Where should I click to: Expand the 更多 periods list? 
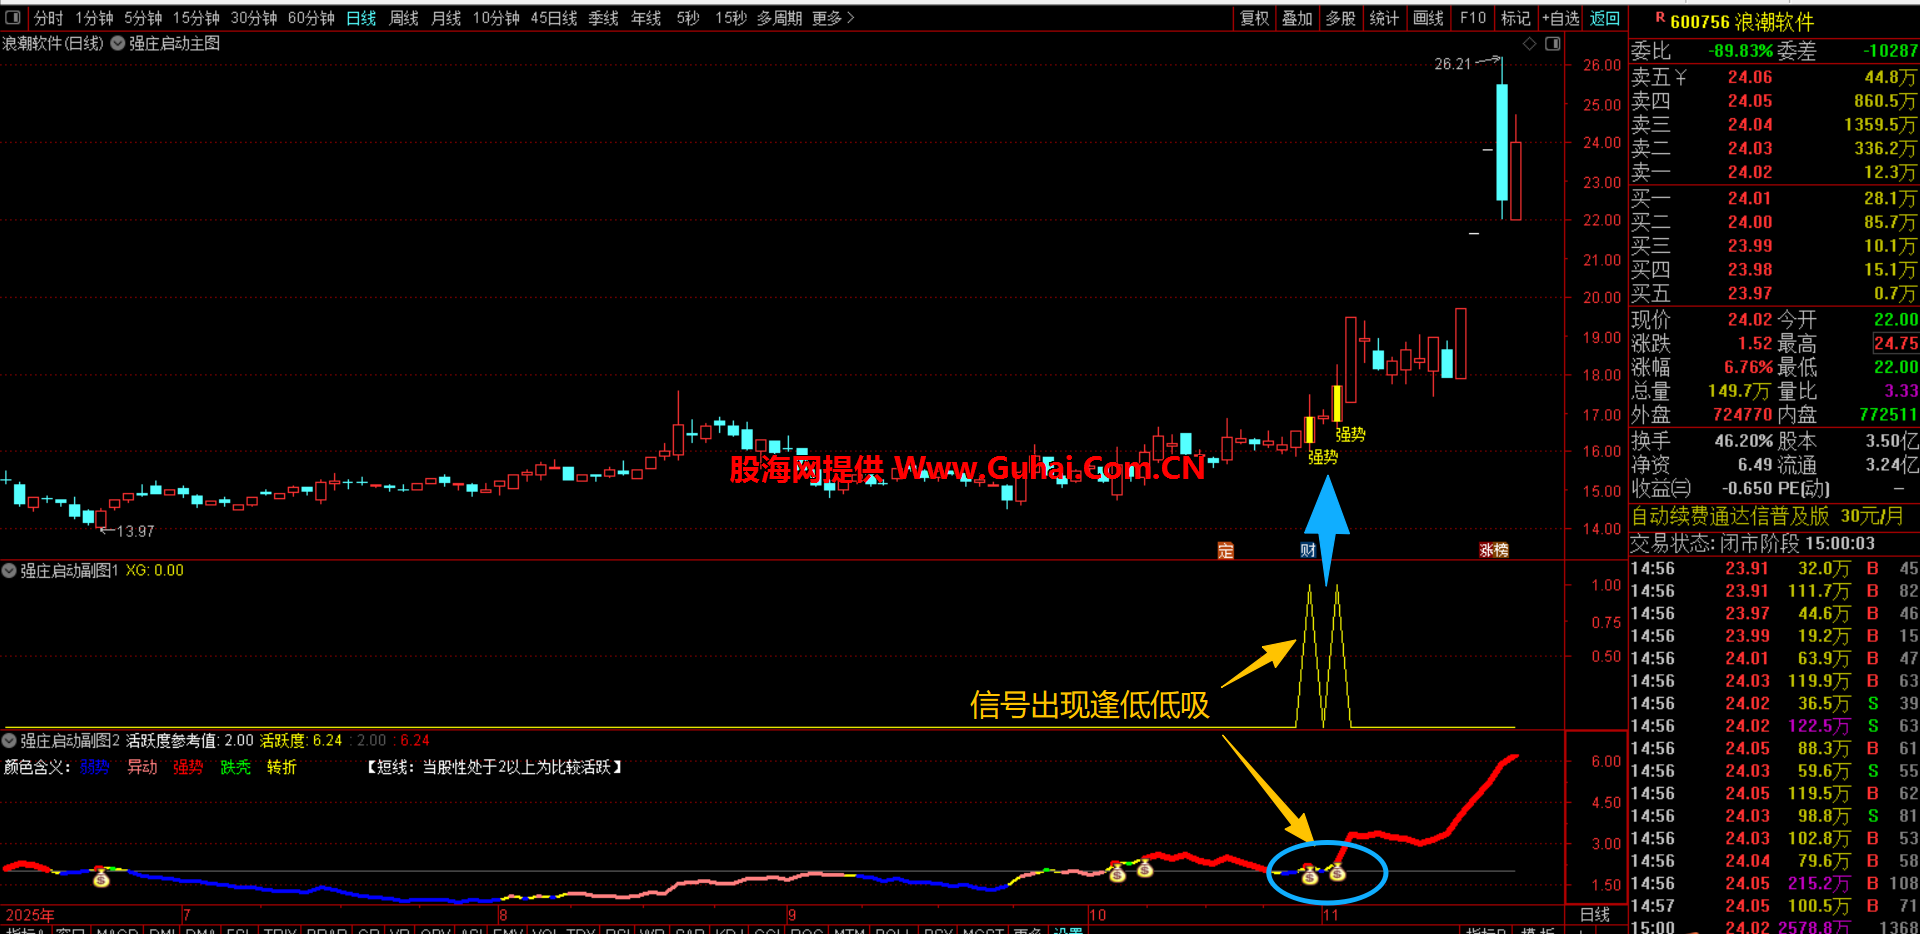click(x=833, y=18)
